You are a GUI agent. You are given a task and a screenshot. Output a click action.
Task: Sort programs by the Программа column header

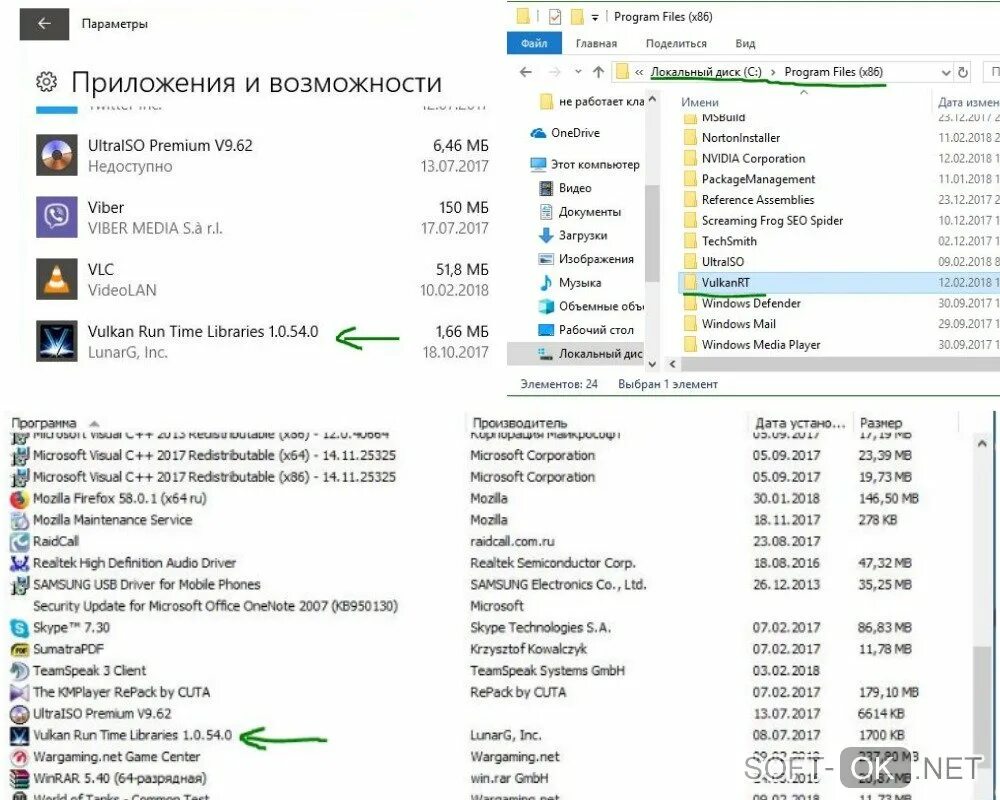pos(43,423)
